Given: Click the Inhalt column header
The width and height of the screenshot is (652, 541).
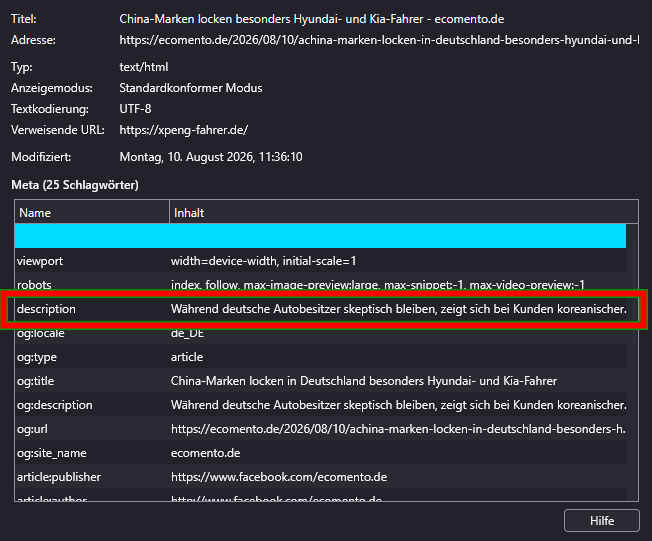Looking at the screenshot, I should click(404, 212).
